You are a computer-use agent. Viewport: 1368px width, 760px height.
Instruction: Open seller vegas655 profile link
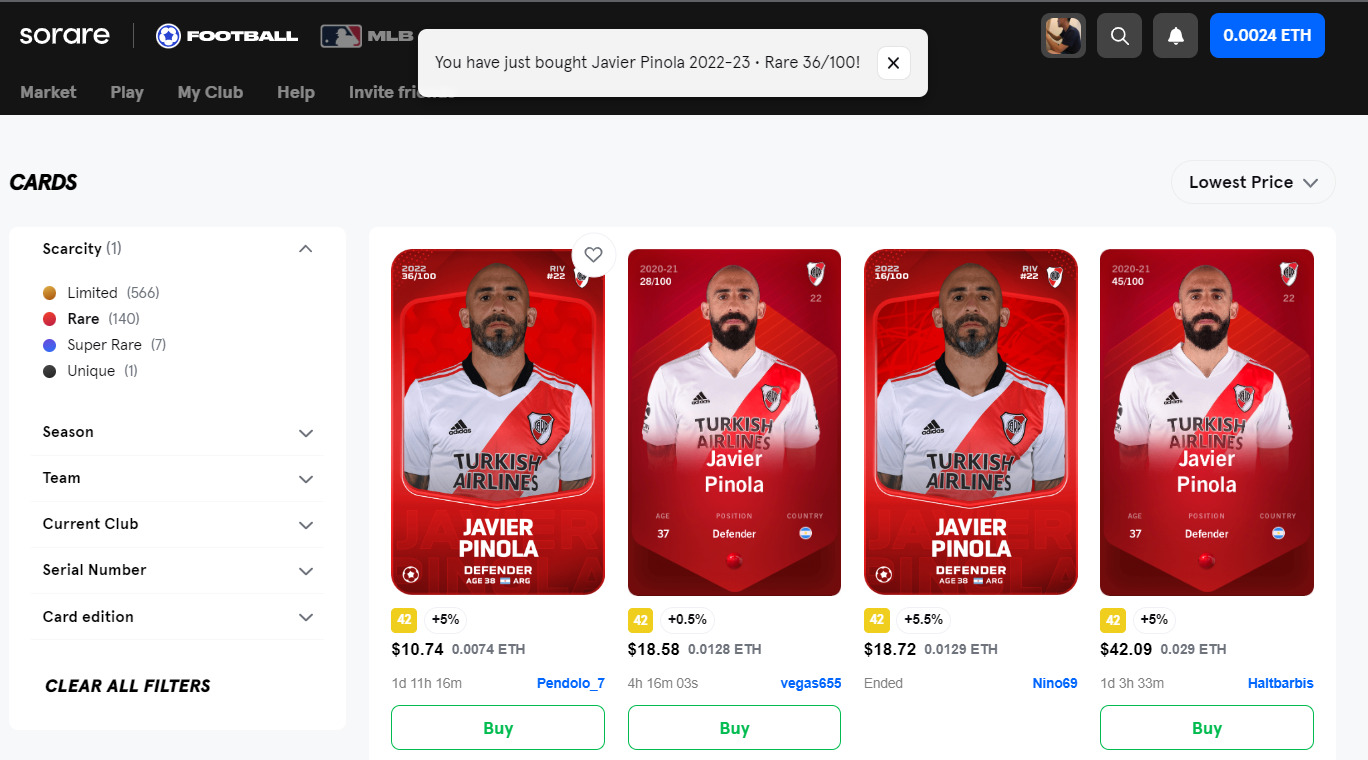click(811, 683)
